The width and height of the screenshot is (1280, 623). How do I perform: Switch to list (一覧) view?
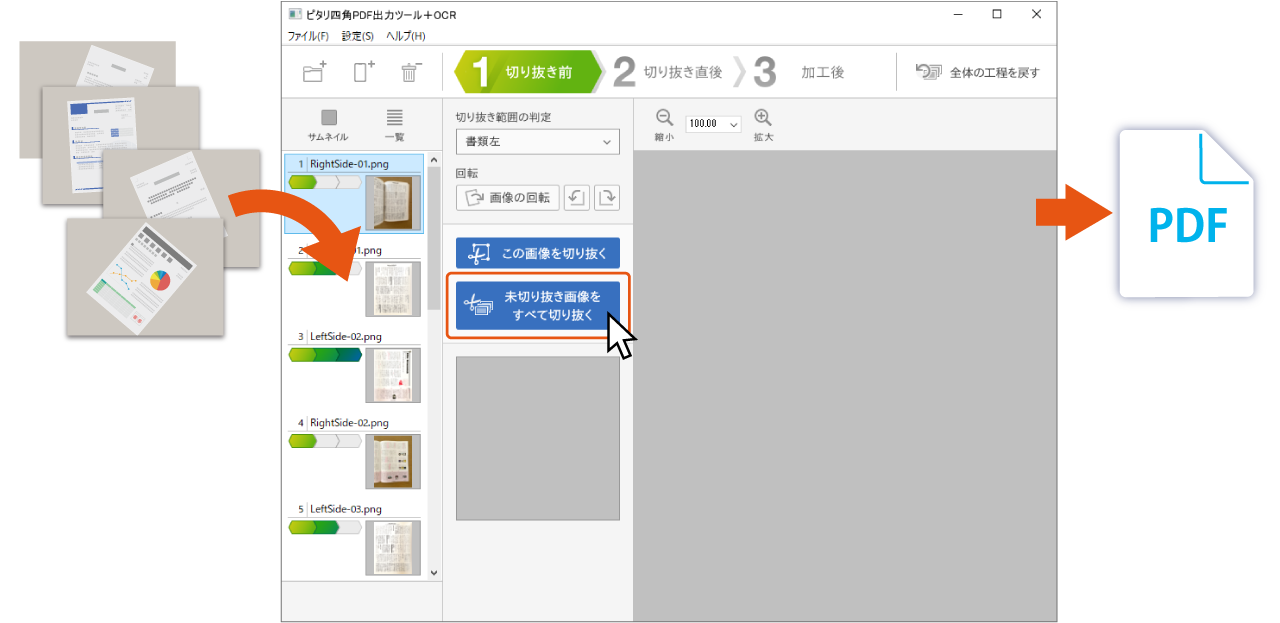tap(395, 118)
